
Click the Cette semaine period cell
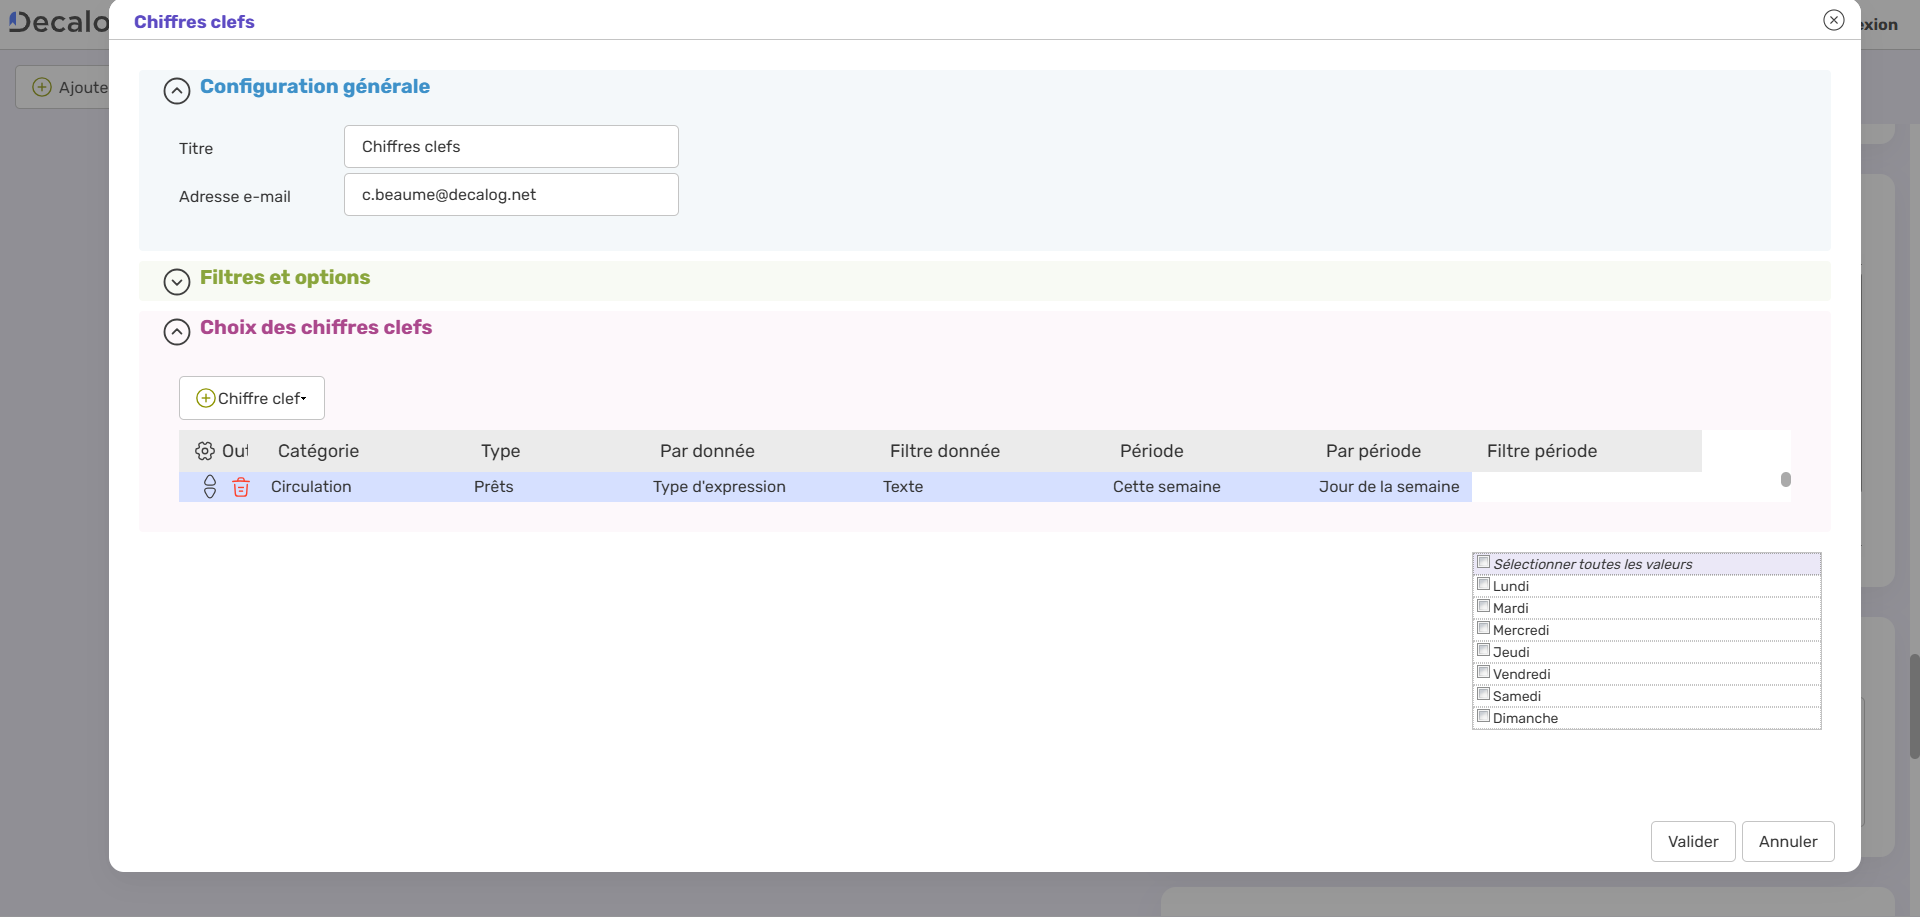coord(1166,487)
